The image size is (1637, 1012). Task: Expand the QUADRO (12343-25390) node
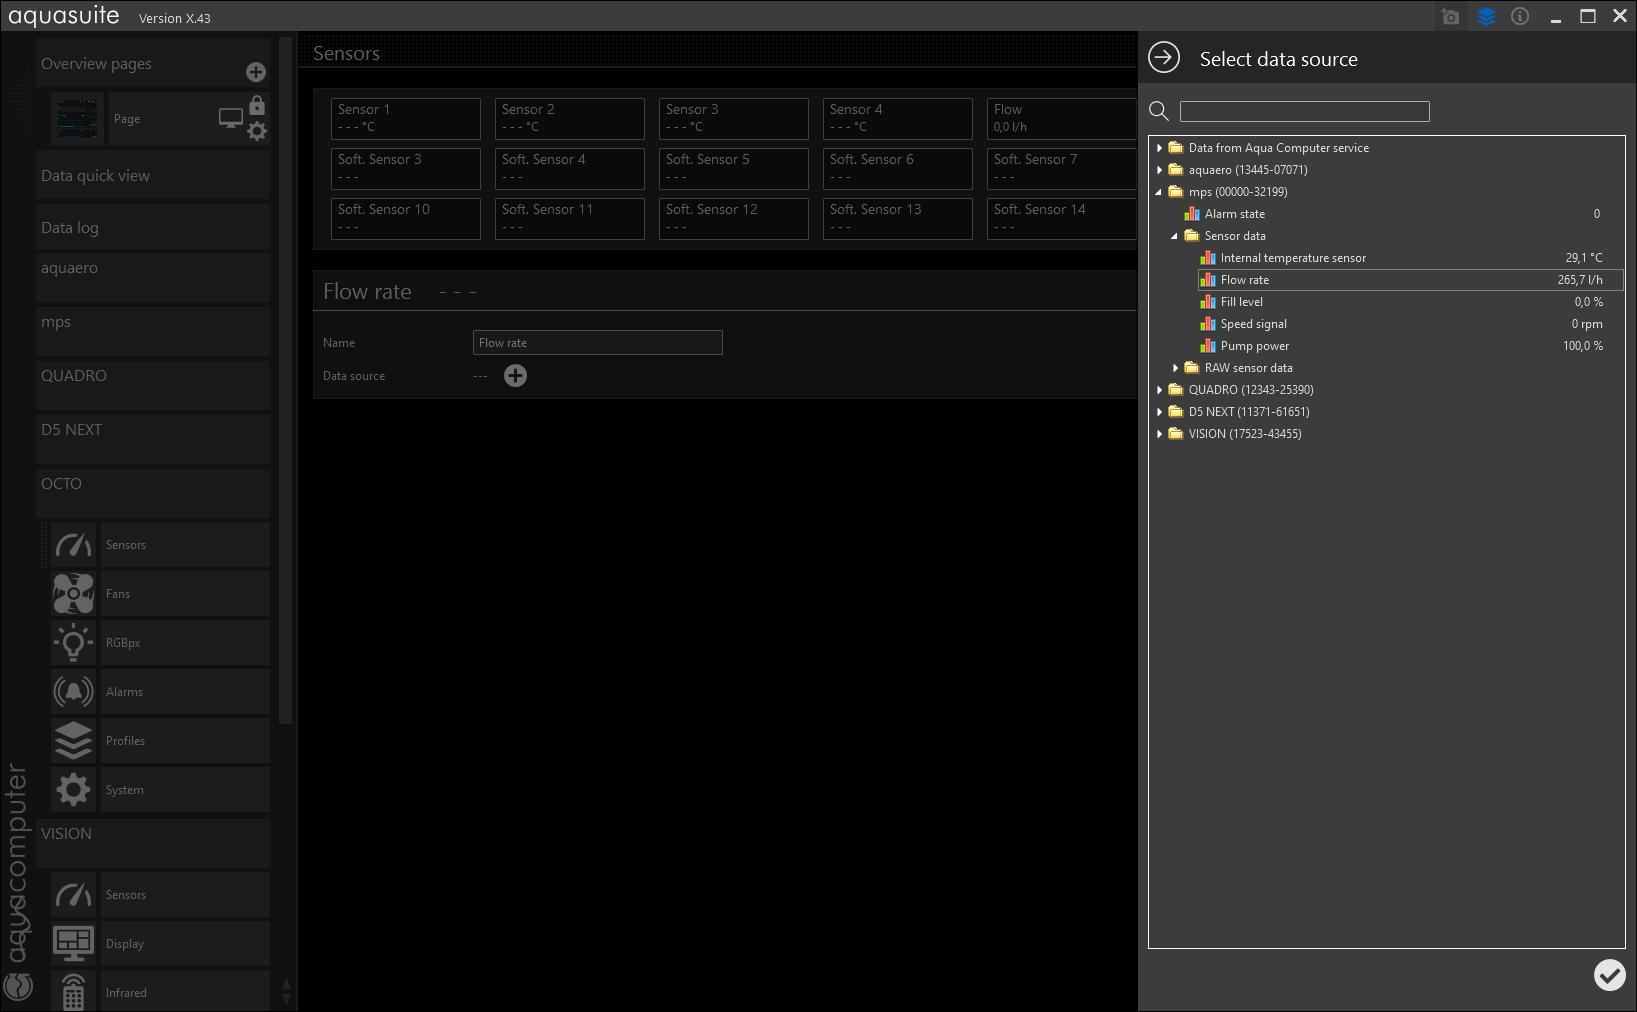pos(1160,390)
